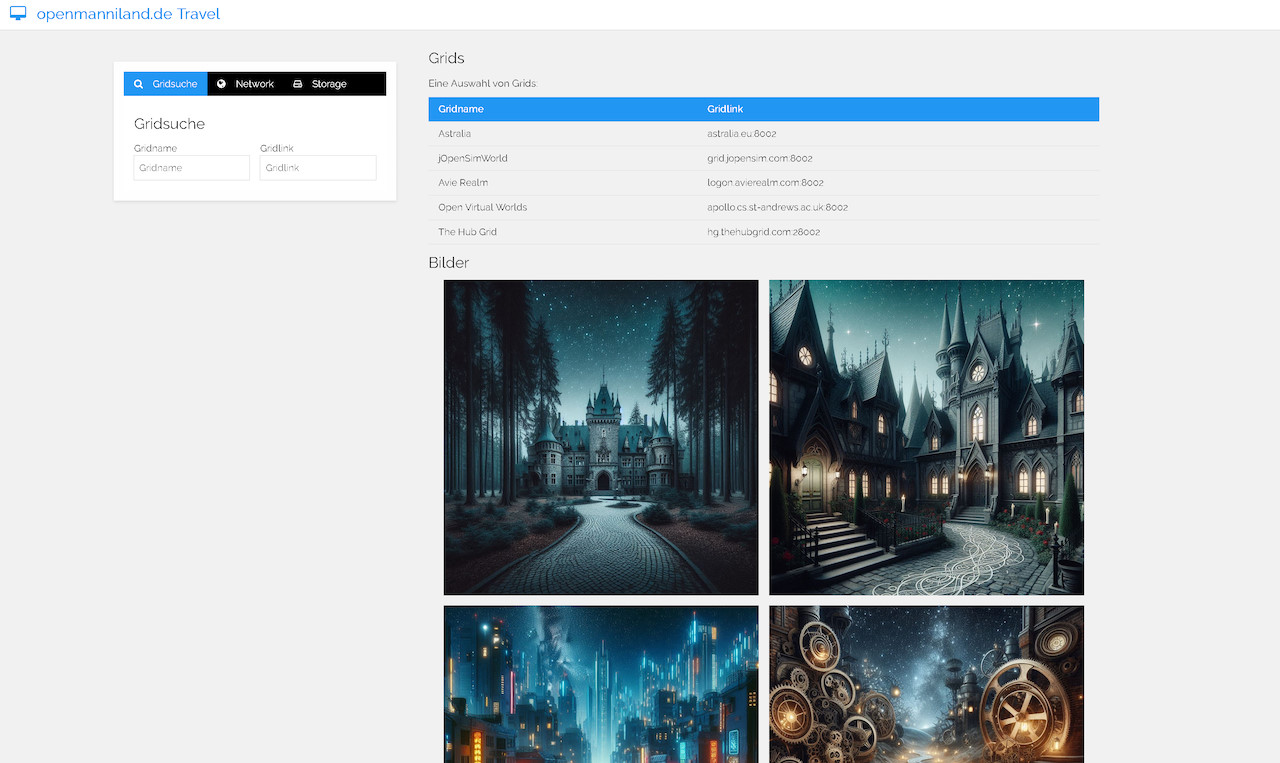Screen dimensions: 1280x763
Task: Select the Astralia grid row
Action: coord(455,134)
